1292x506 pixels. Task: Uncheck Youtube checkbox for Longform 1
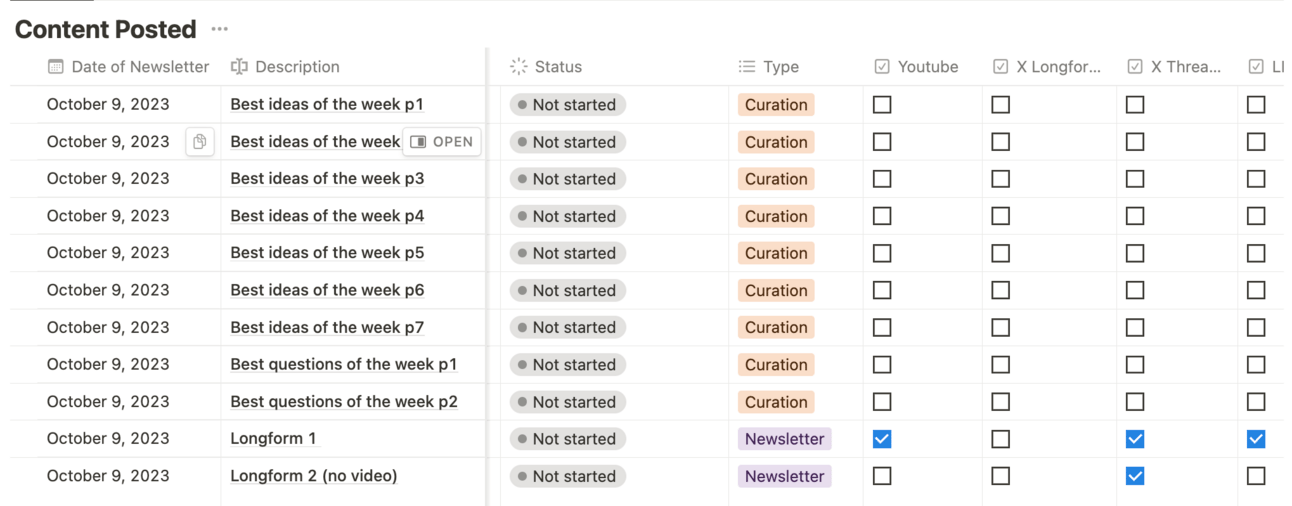[882, 439]
